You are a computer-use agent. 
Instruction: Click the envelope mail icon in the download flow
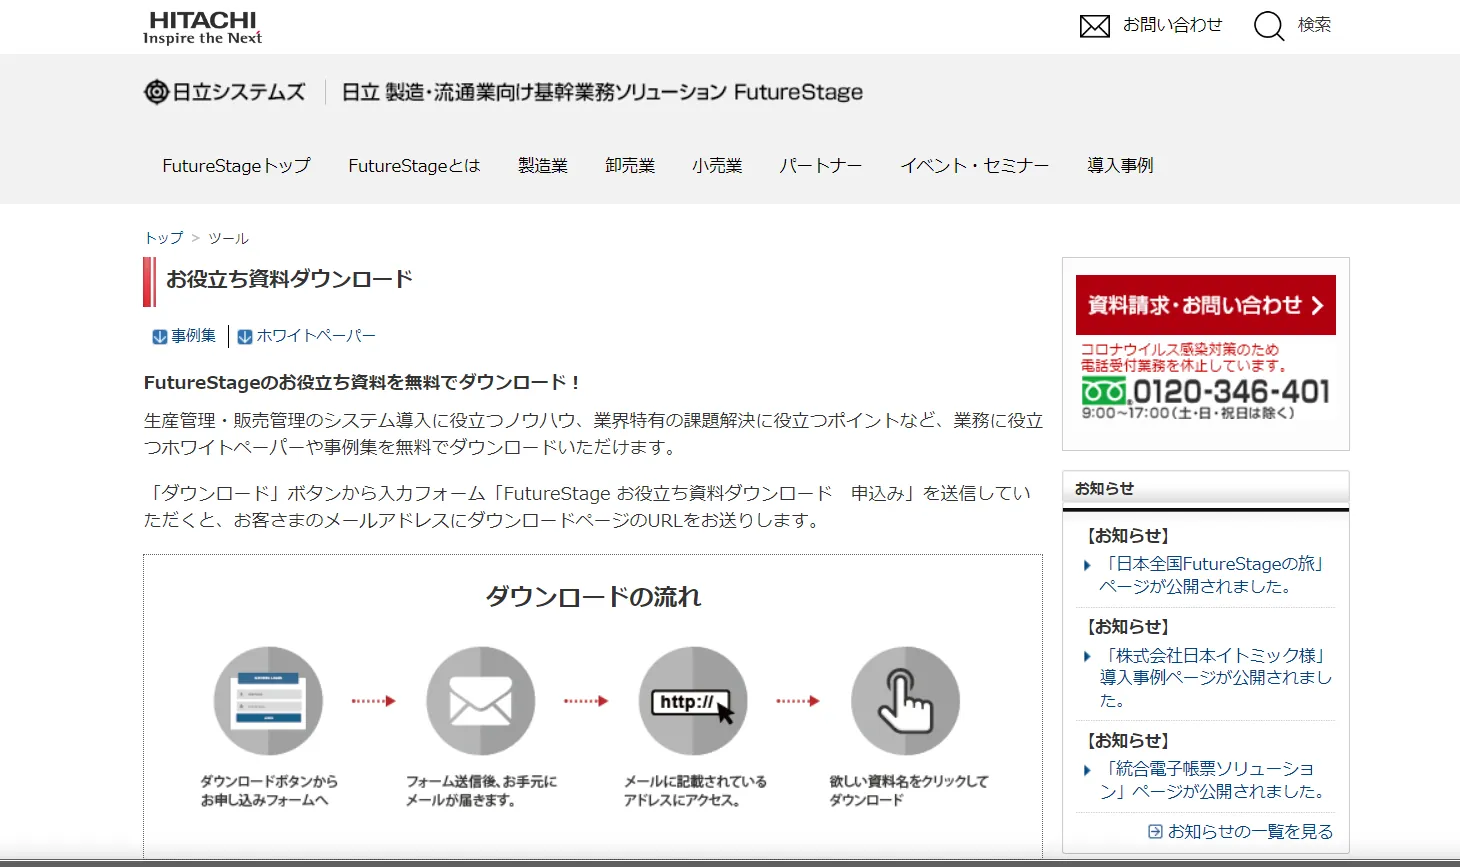click(481, 701)
